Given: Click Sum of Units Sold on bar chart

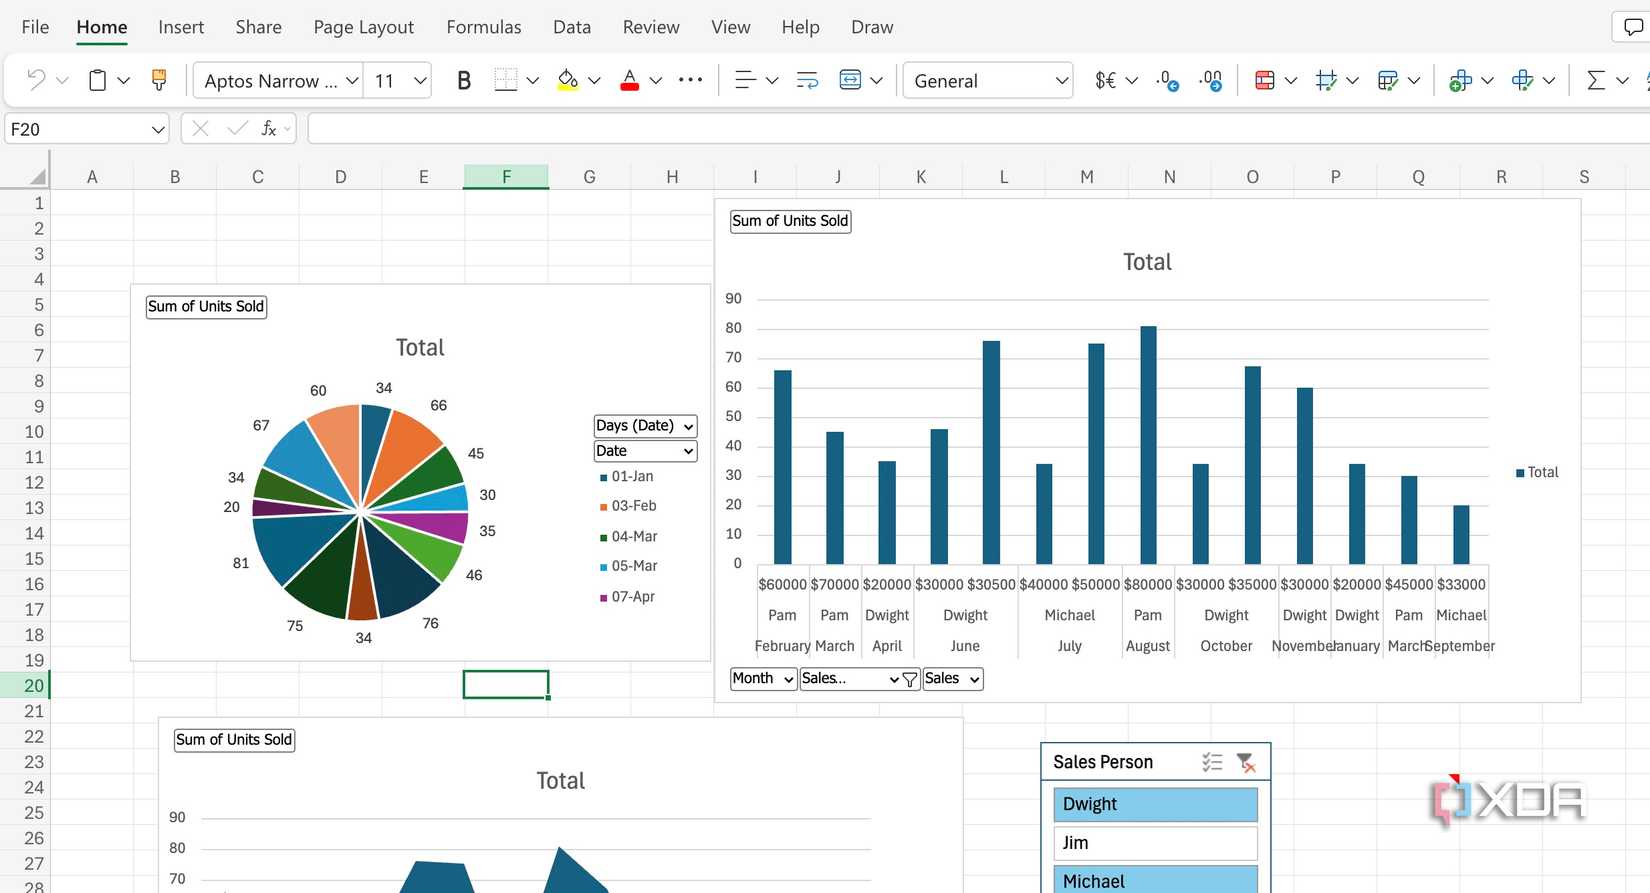Looking at the screenshot, I should 790,221.
